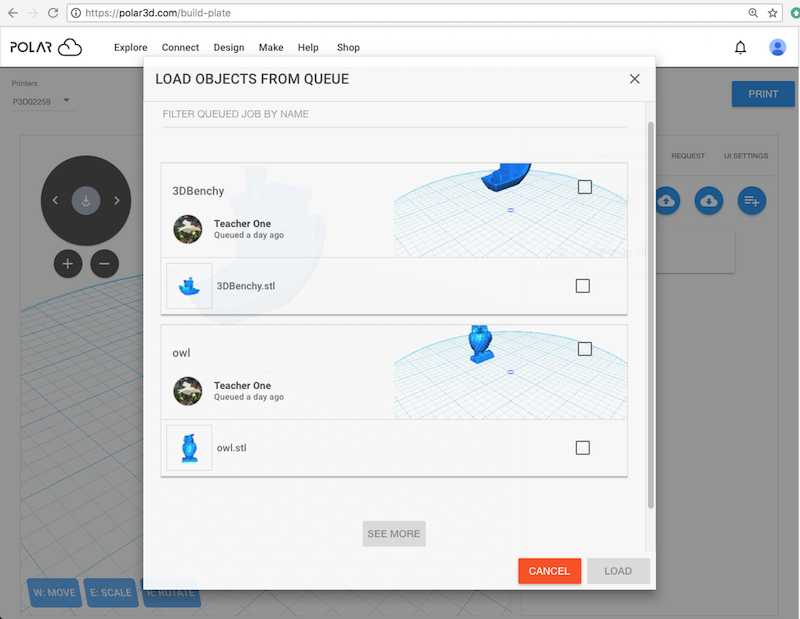Screen dimensions: 800x619
Task: Click the browser address bar URL
Action: click(158, 13)
